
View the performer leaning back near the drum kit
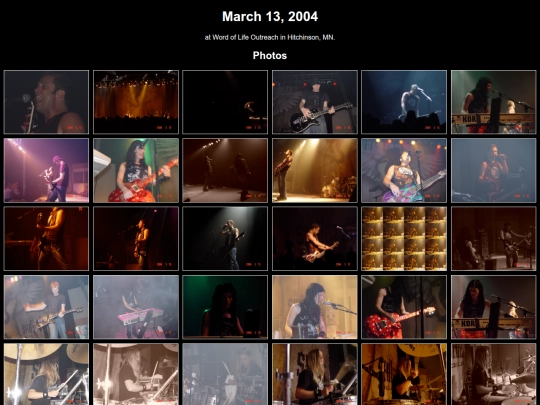(315, 170)
